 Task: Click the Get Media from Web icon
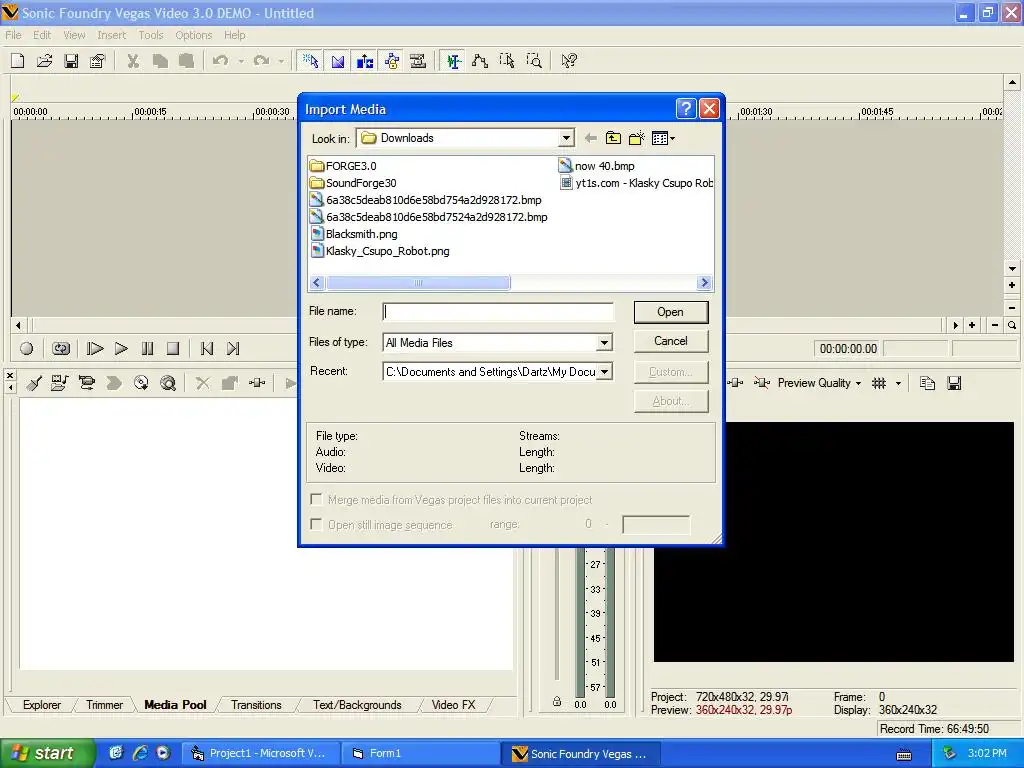168,383
